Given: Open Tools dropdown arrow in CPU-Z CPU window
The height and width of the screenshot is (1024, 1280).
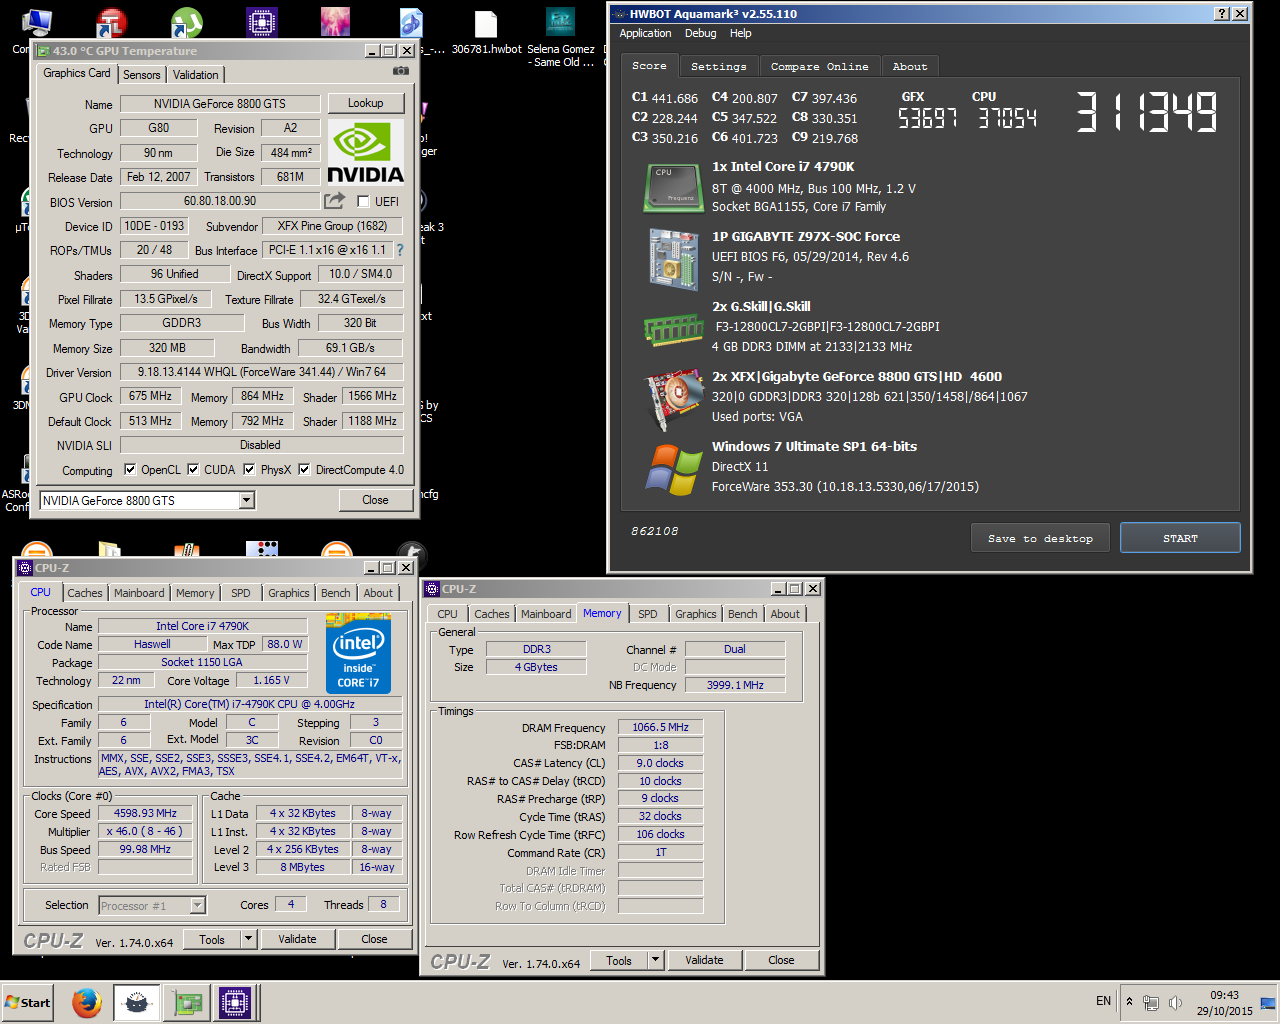Looking at the screenshot, I should pos(249,939).
